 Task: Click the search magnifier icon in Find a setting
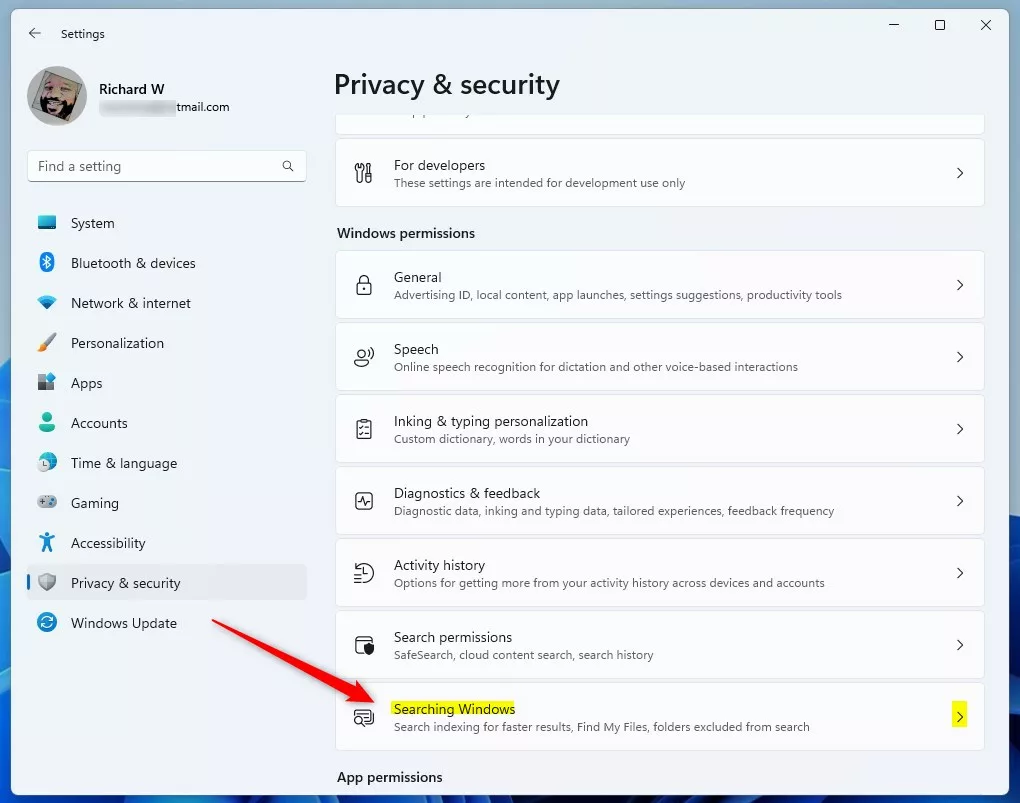coord(288,166)
